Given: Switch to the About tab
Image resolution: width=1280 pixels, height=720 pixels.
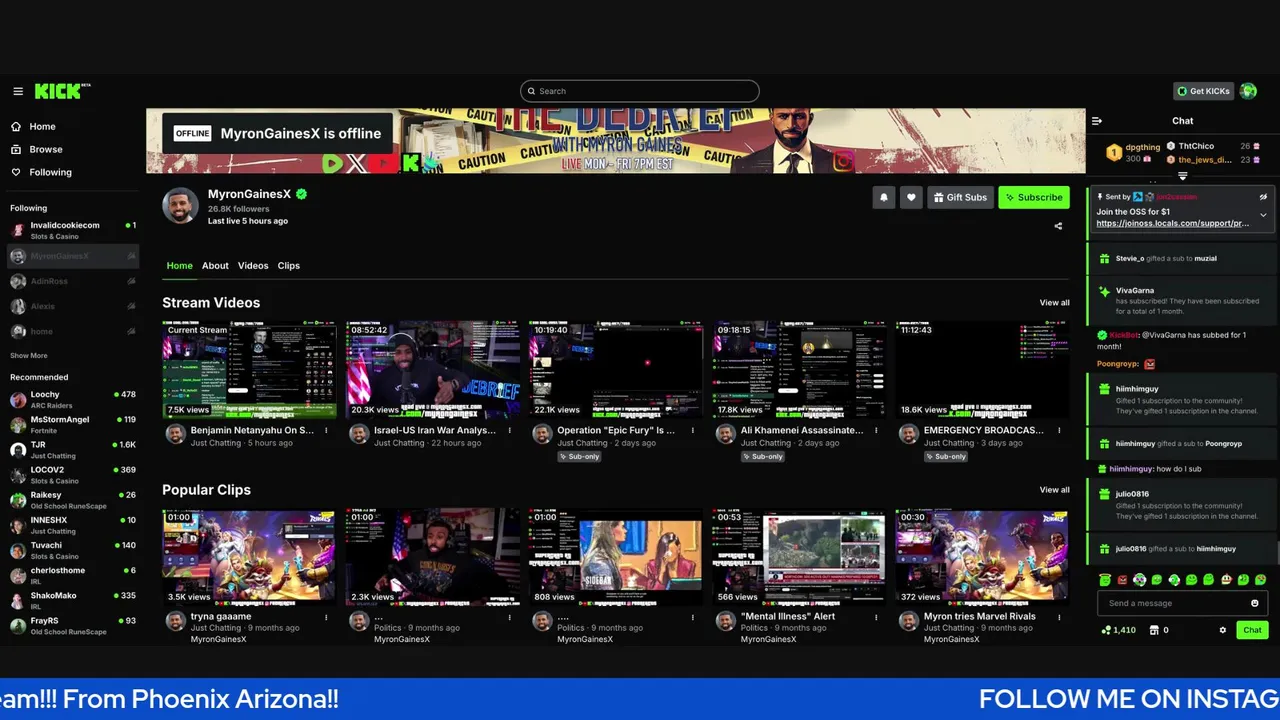Looking at the screenshot, I should coord(215,266).
